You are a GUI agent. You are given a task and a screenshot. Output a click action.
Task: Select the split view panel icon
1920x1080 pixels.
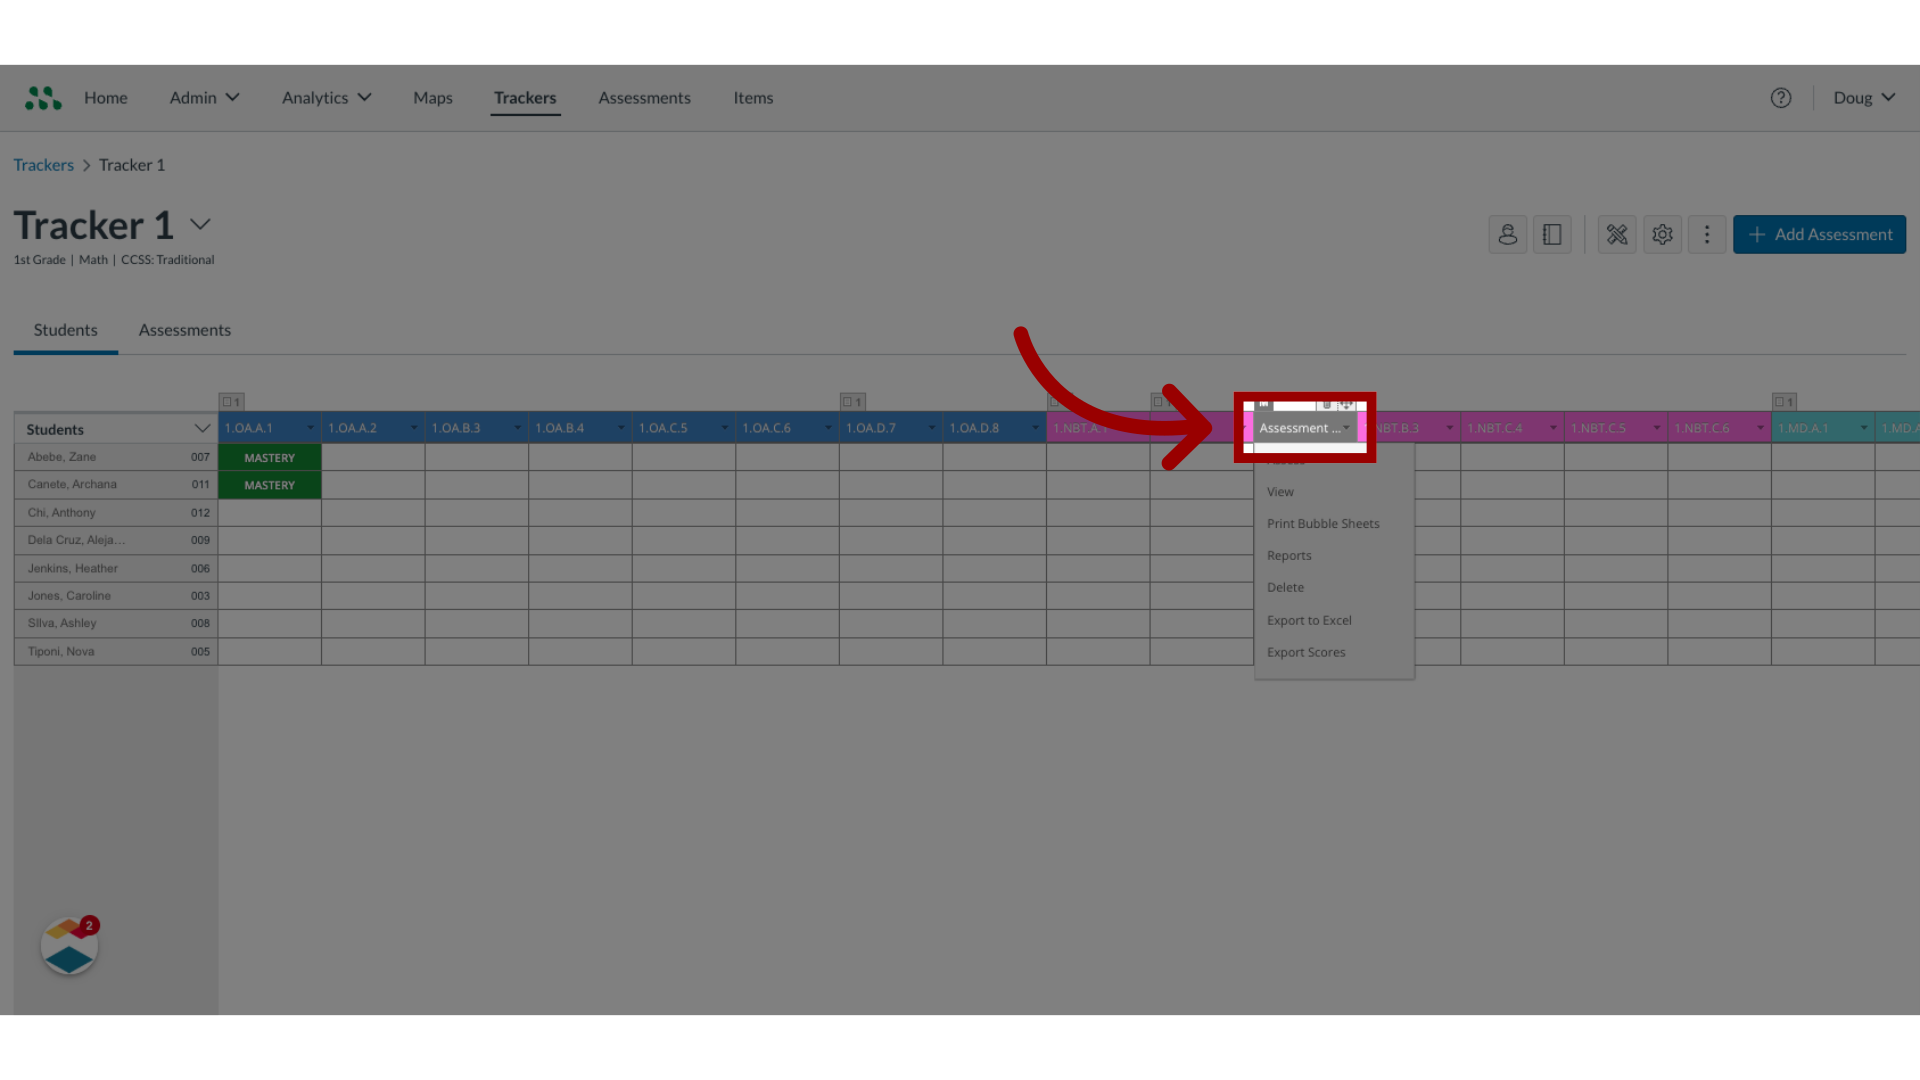tap(1552, 233)
